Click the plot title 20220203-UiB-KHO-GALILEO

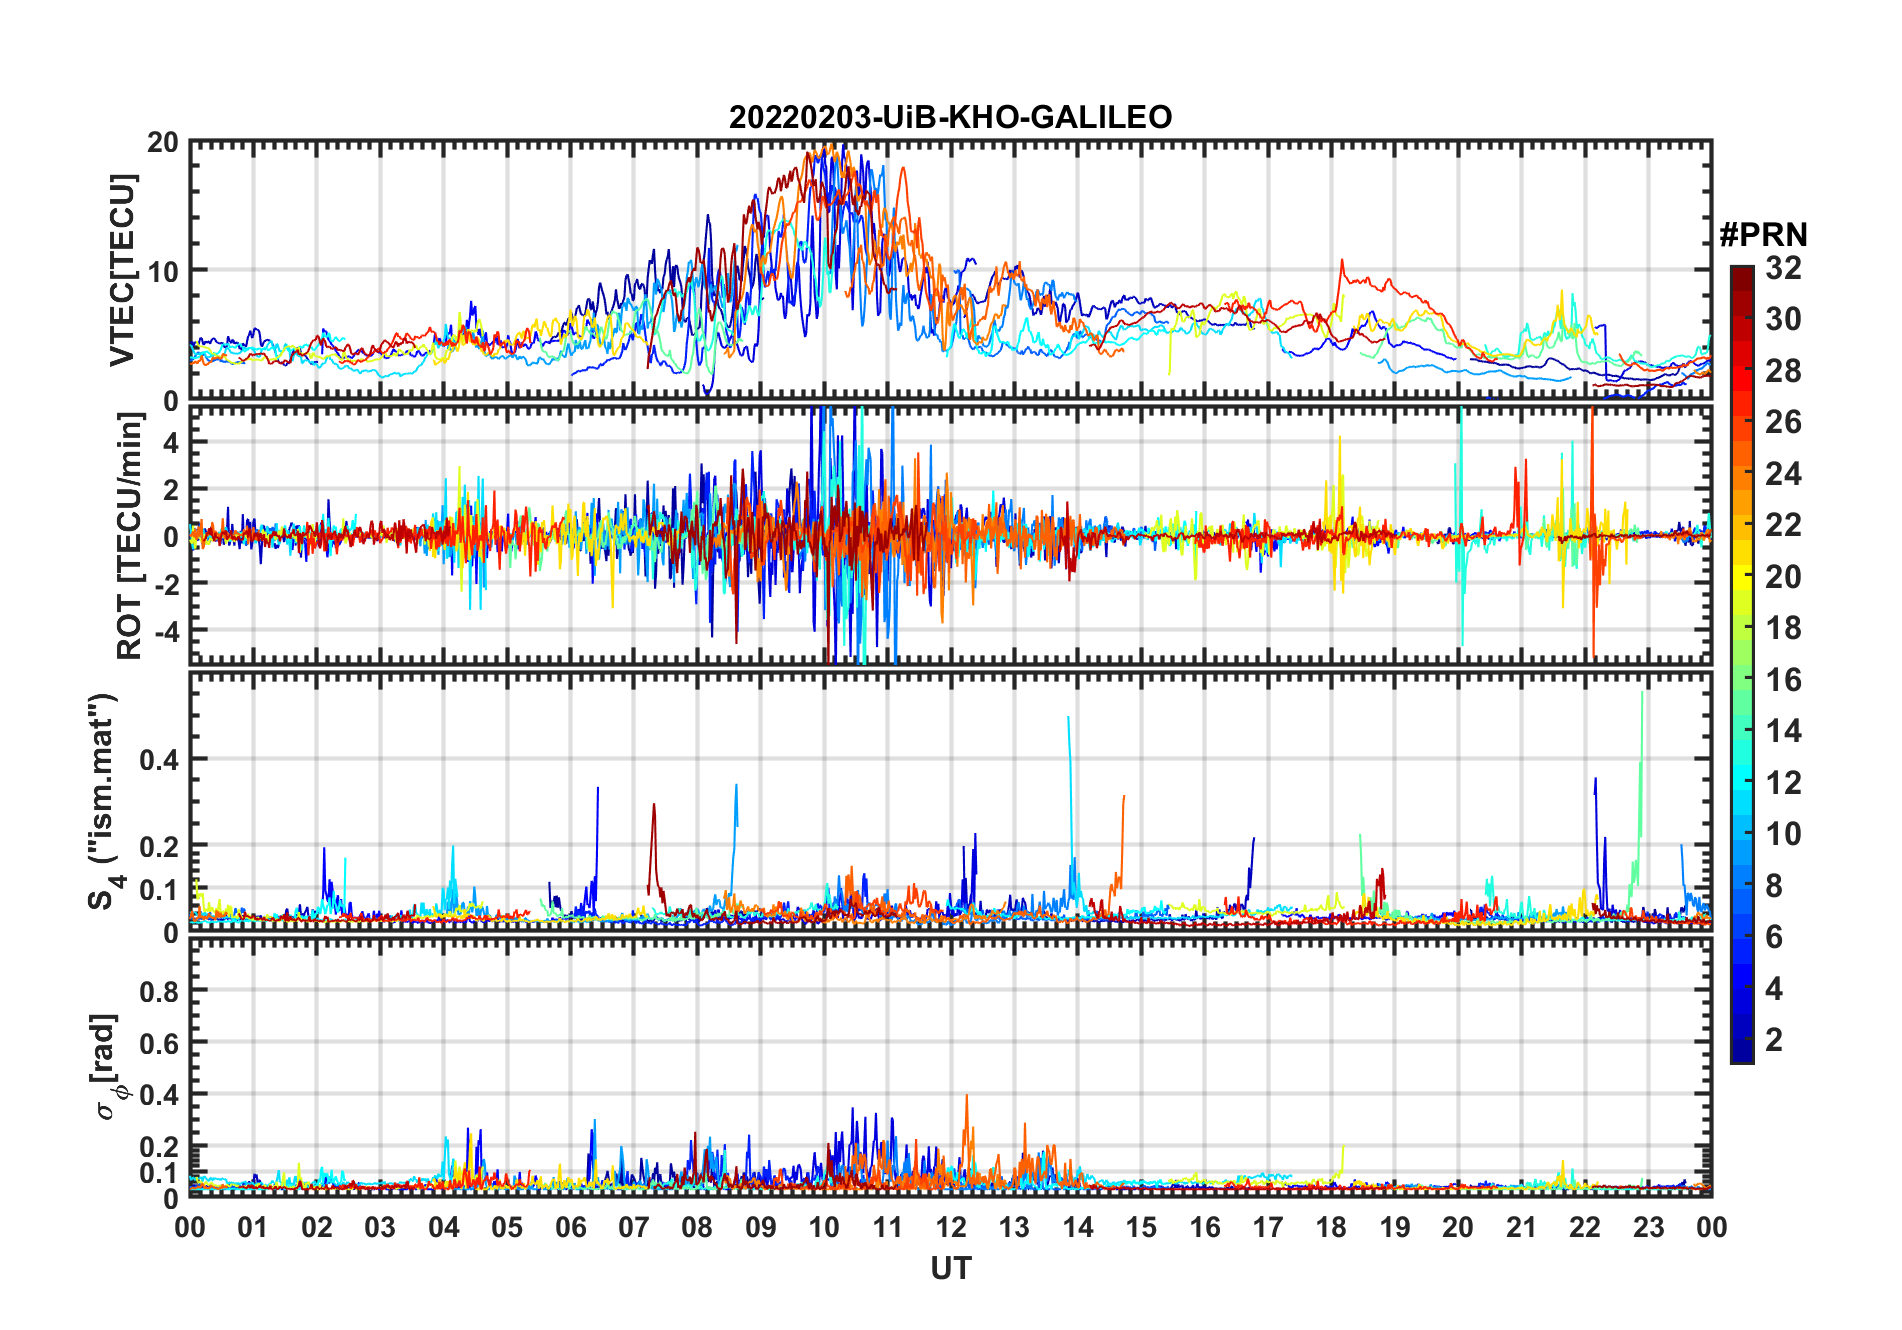point(950,117)
